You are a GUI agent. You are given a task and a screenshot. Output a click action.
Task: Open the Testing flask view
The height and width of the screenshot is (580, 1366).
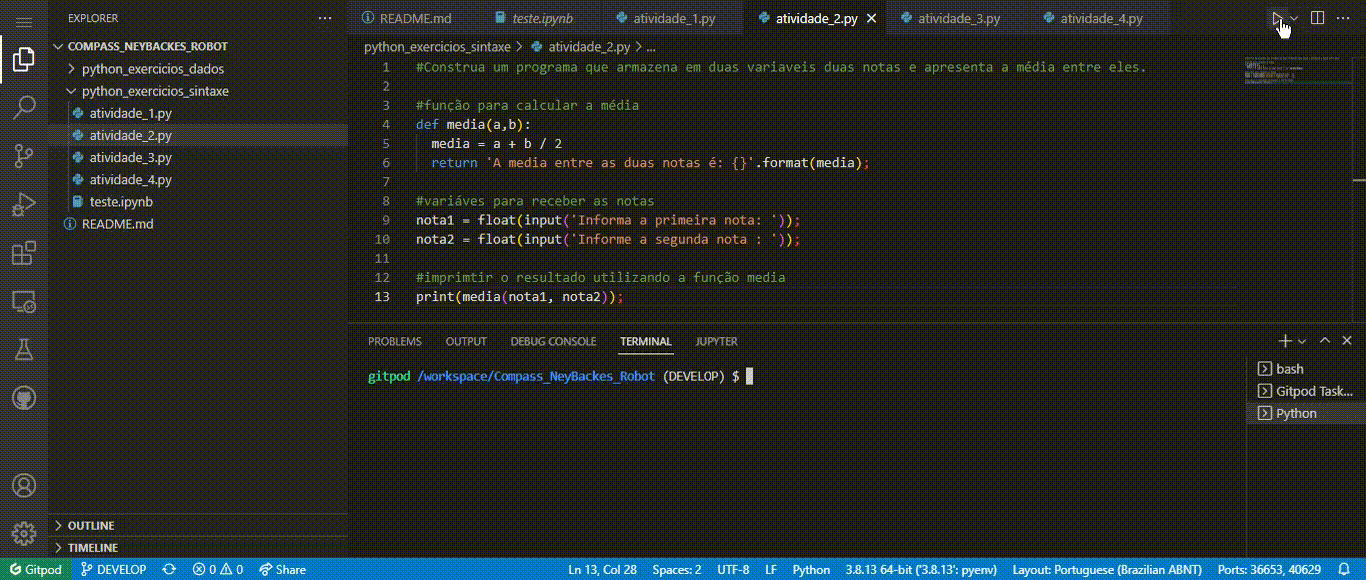(x=24, y=349)
